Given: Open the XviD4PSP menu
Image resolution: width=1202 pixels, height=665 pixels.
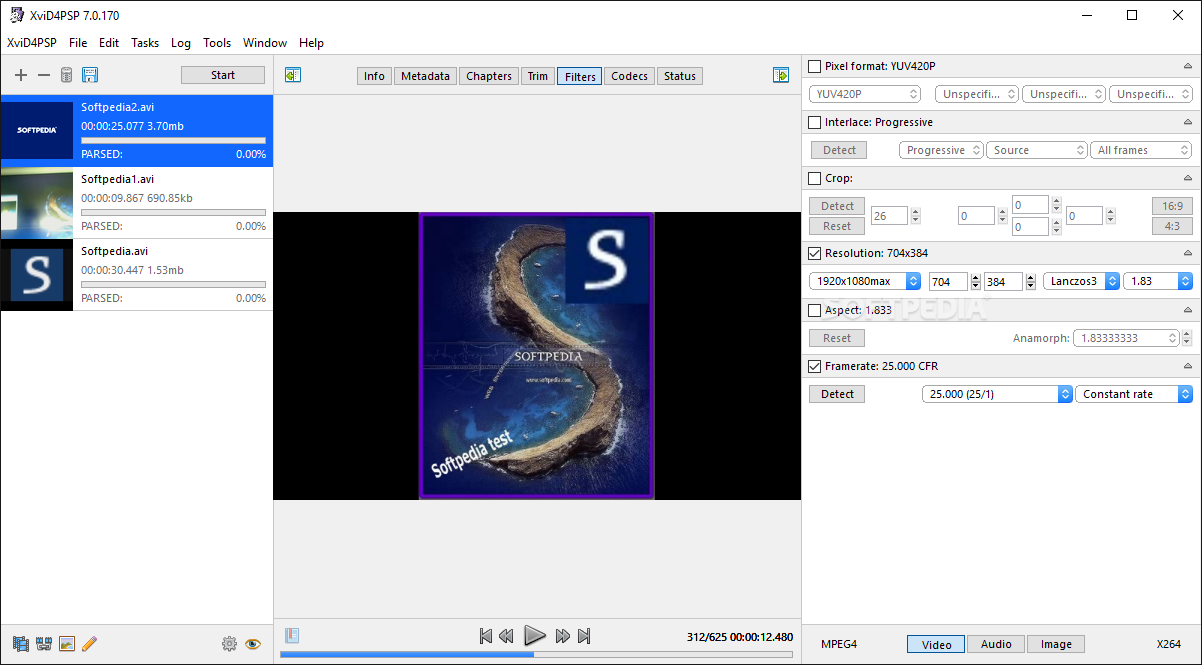Looking at the screenshot, I should coord(32,43).
